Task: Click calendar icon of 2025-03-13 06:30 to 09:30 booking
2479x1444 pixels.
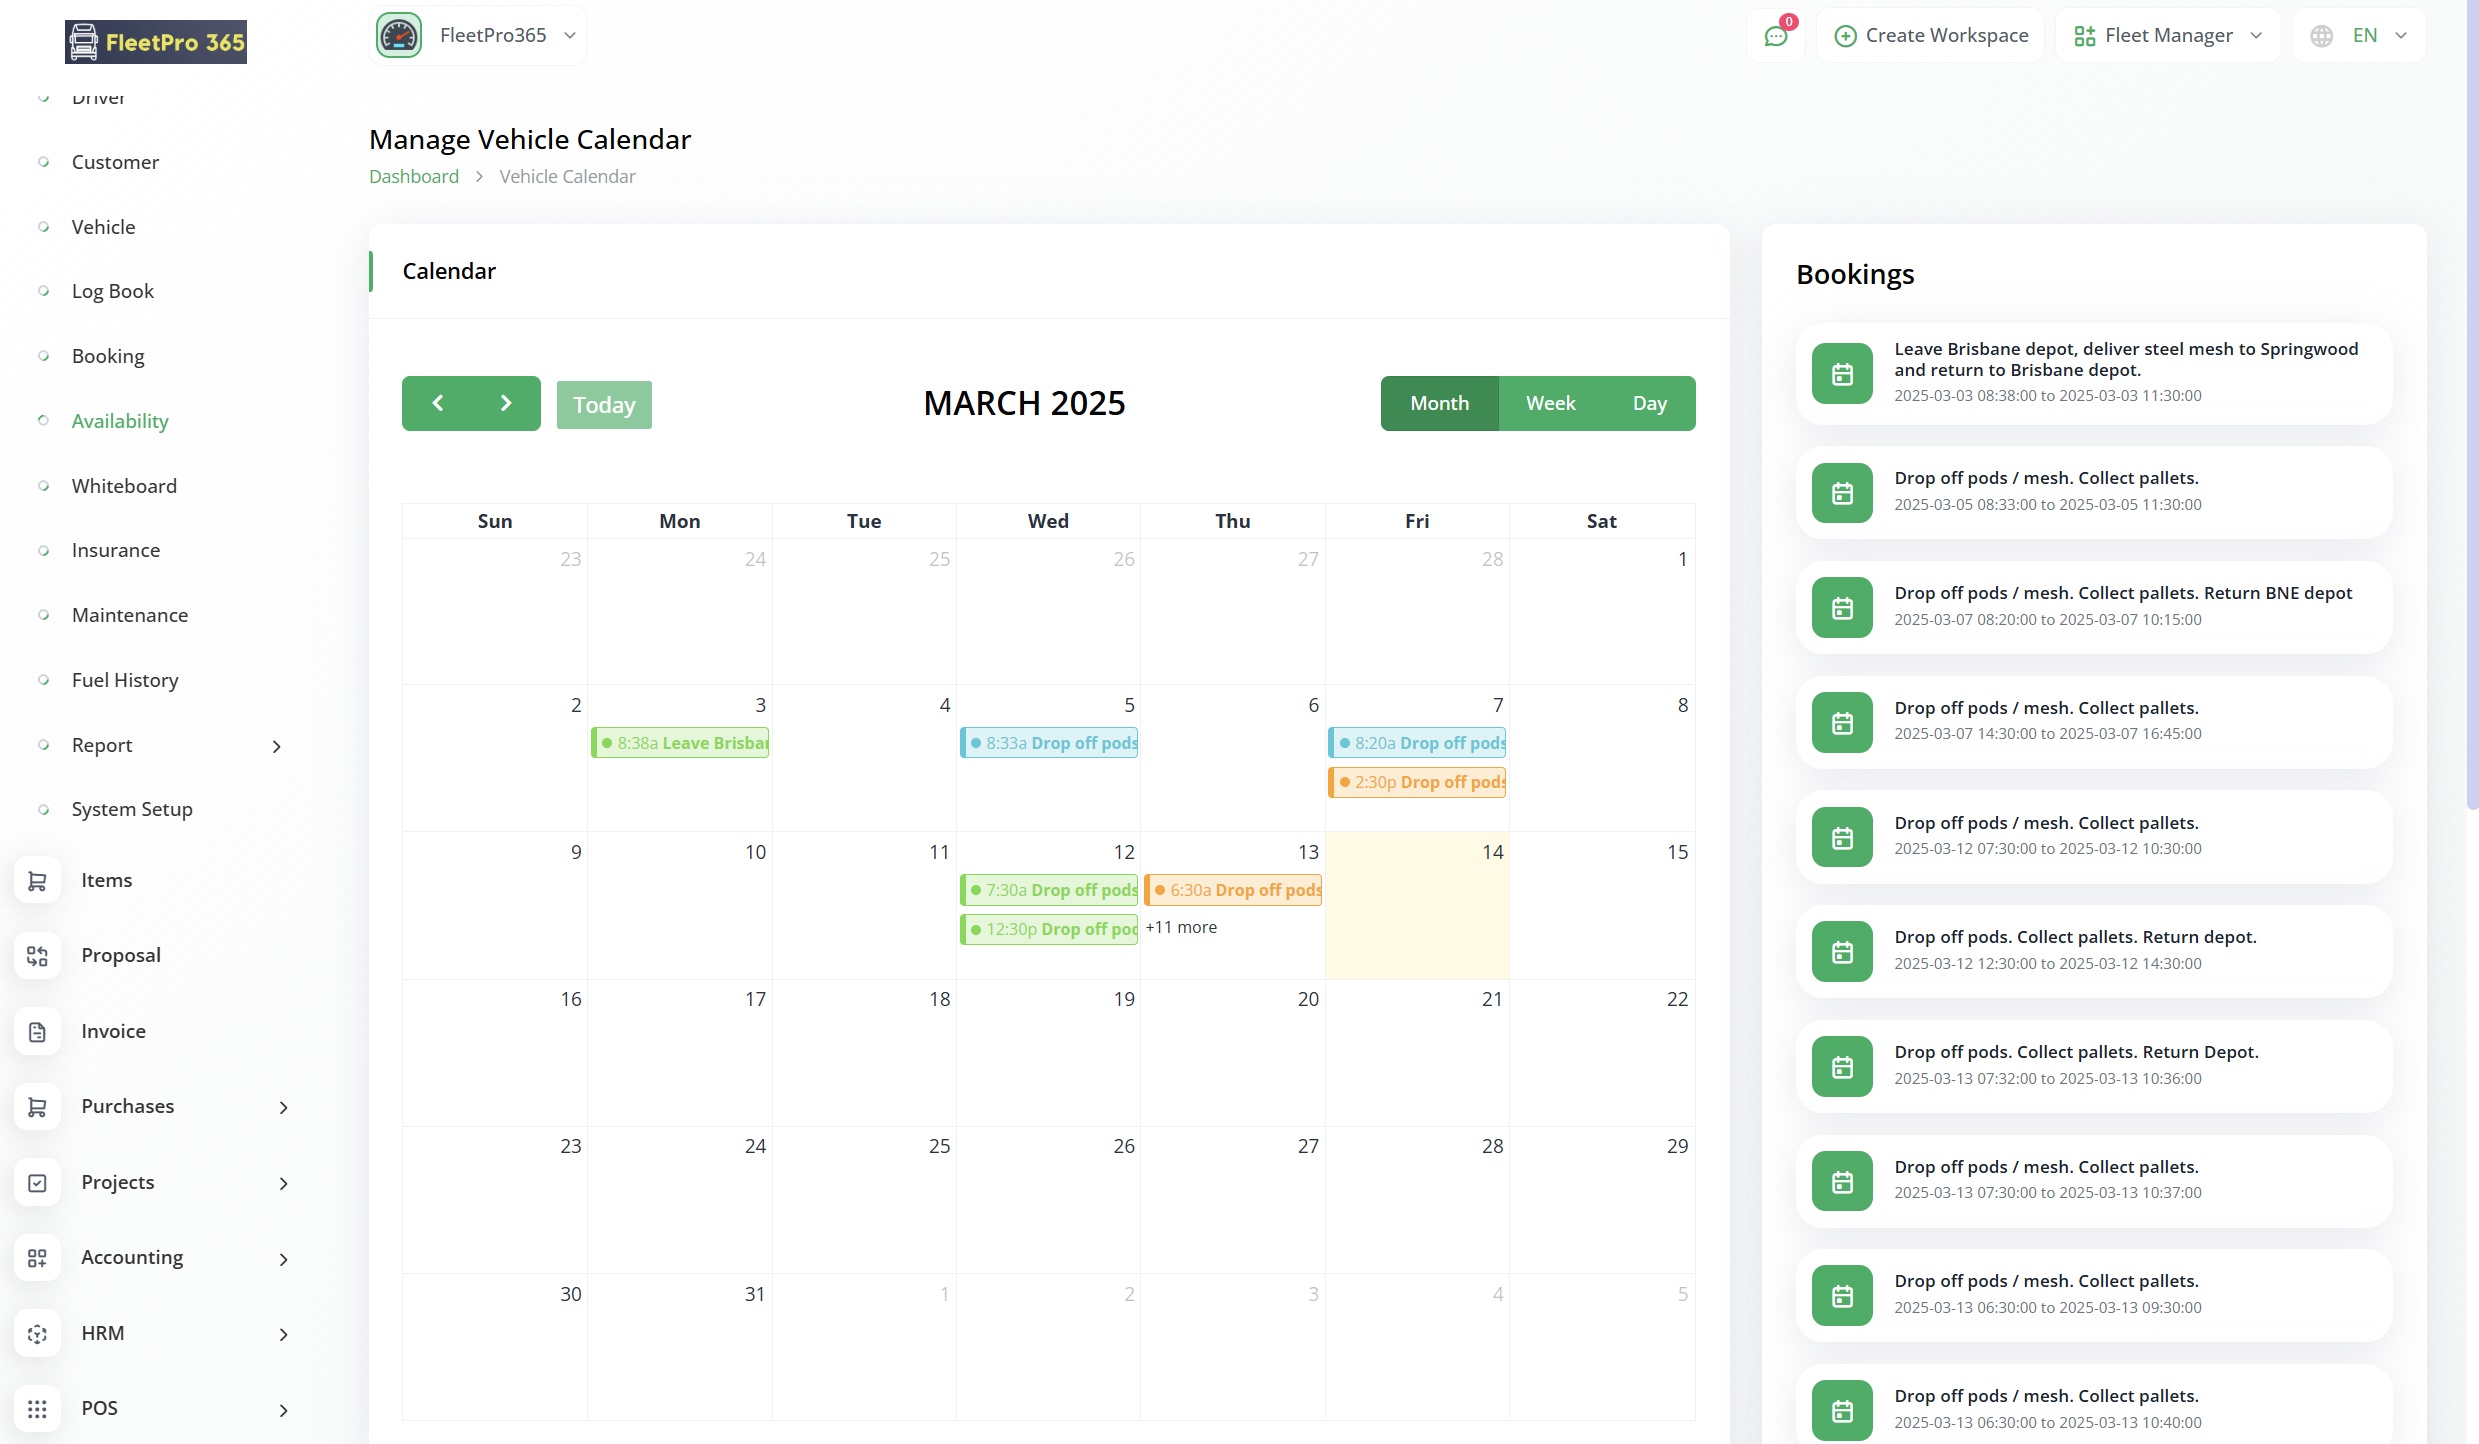Action: 1842,1296
